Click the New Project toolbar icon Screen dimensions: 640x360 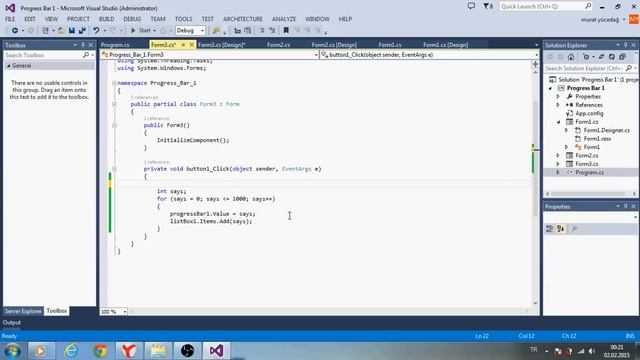coord(45,31)
